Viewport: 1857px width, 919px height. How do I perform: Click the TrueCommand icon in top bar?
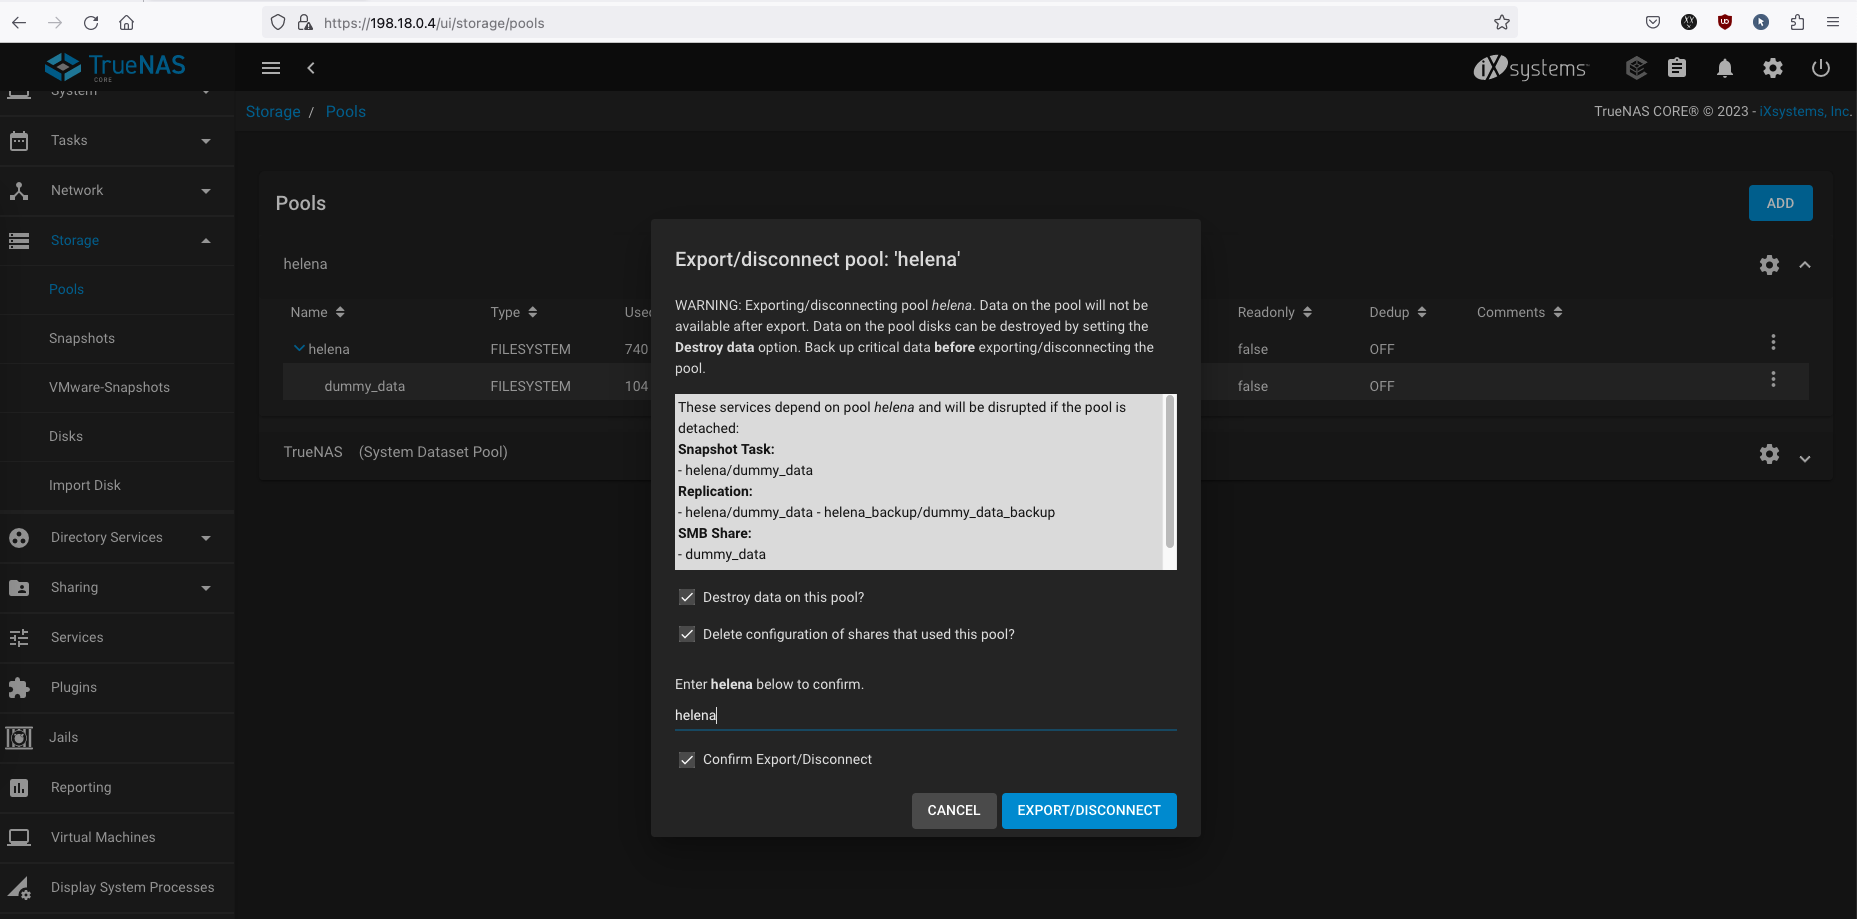coord(1636,68)
